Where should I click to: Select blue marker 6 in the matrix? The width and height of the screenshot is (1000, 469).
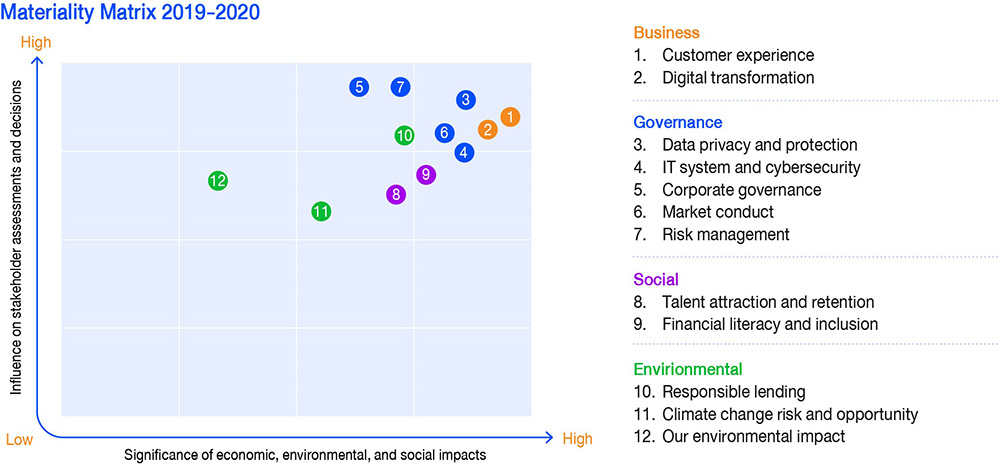point(445,132)
